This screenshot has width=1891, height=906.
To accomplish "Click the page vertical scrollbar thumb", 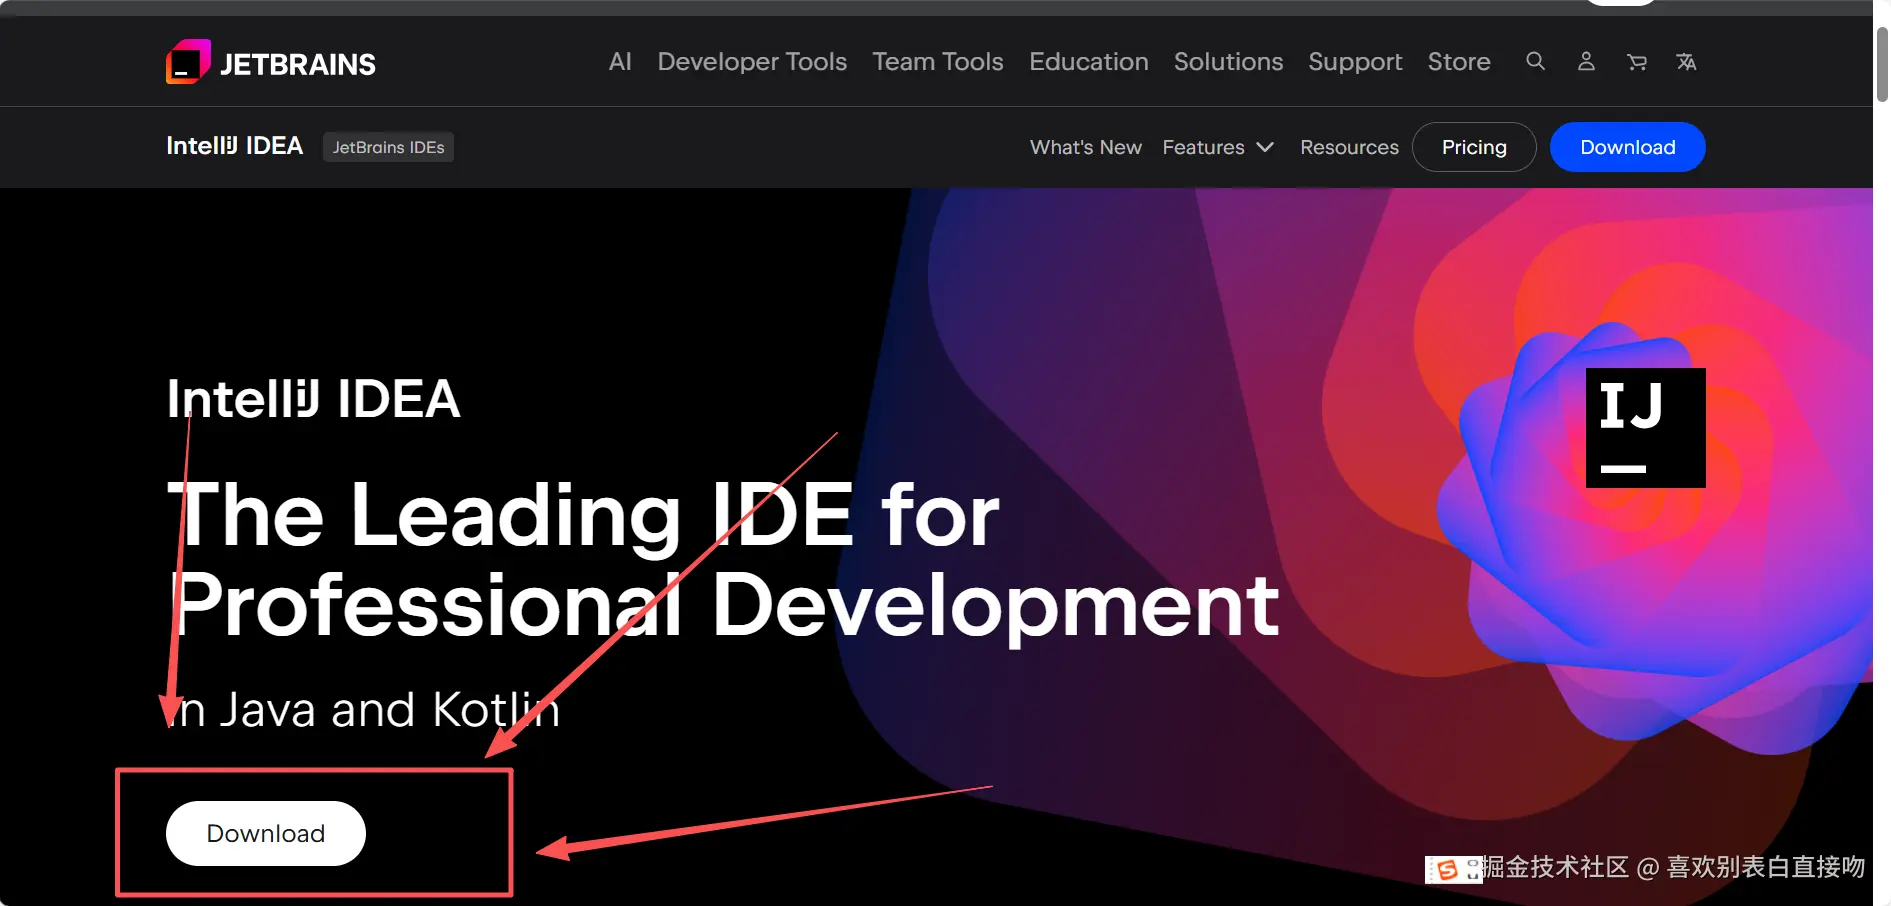I will (1882, 64).
